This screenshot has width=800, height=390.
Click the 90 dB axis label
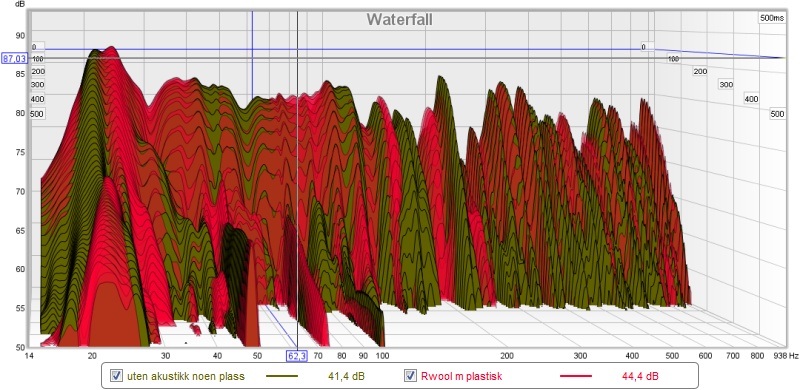tap(20, 36)
